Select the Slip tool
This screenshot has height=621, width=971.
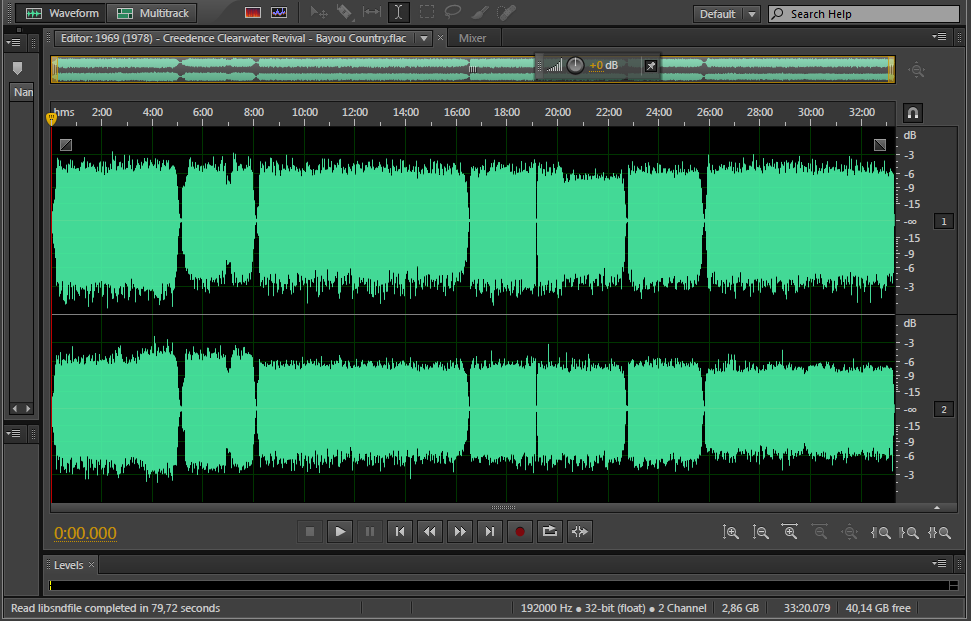click(372, 12)
